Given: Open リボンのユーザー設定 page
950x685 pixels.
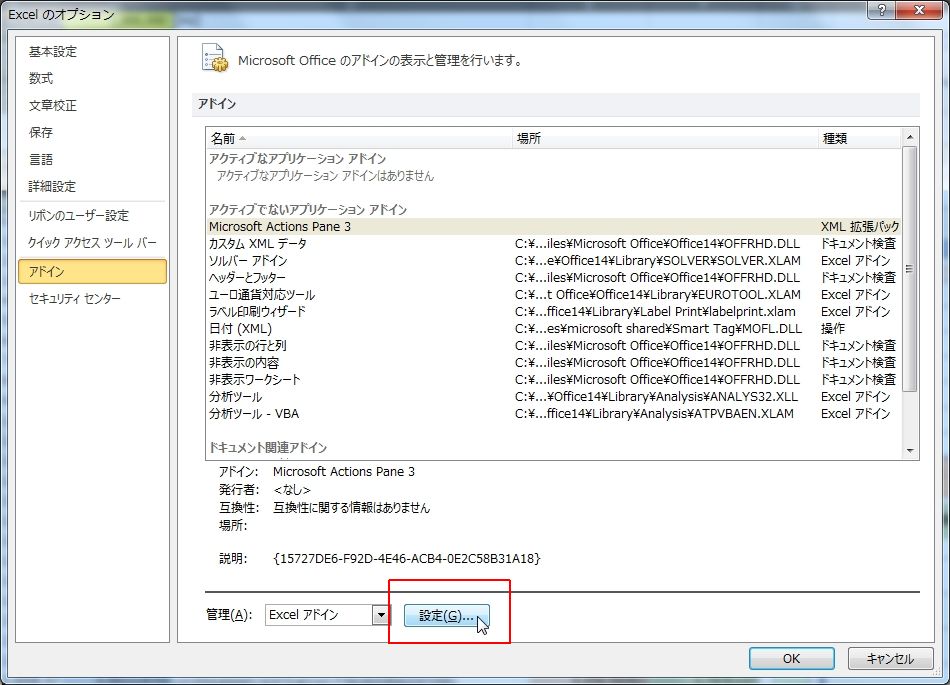Looking at the screenshot, I should (x=79, y=216).
